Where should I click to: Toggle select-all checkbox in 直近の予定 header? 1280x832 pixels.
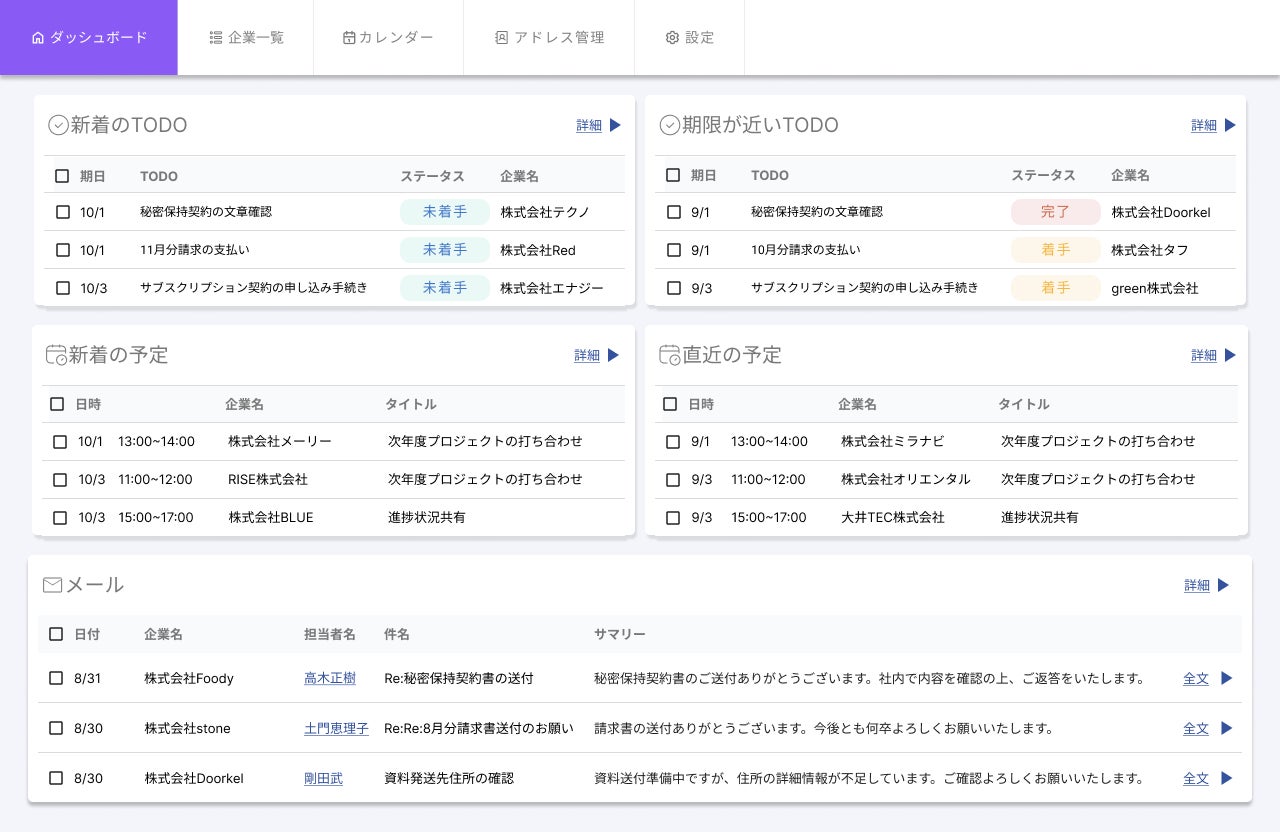(x=670, y=404)
